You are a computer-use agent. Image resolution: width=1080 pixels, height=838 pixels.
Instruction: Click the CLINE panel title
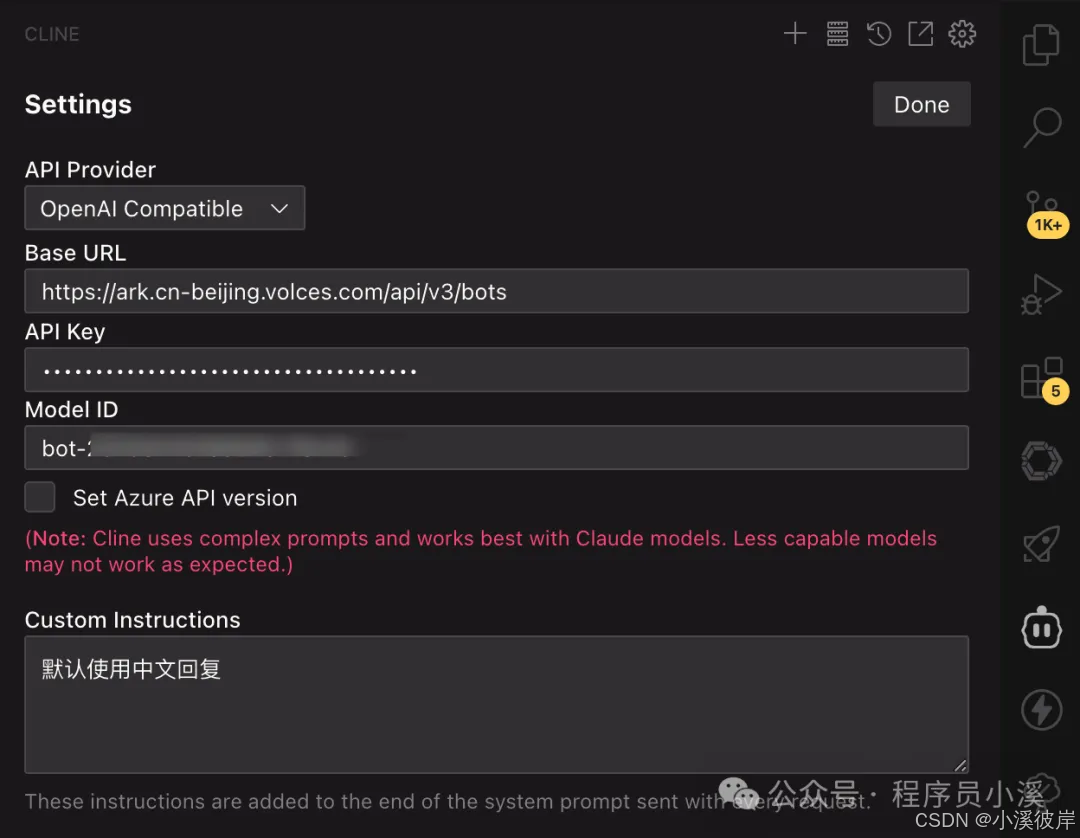pos(52,34)
